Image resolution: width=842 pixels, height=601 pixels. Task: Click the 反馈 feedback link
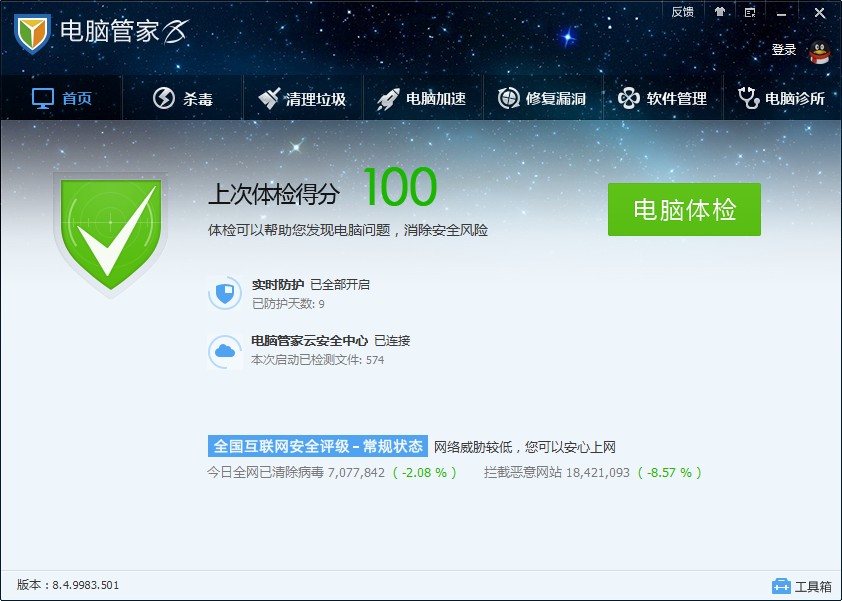pos(683,12)
